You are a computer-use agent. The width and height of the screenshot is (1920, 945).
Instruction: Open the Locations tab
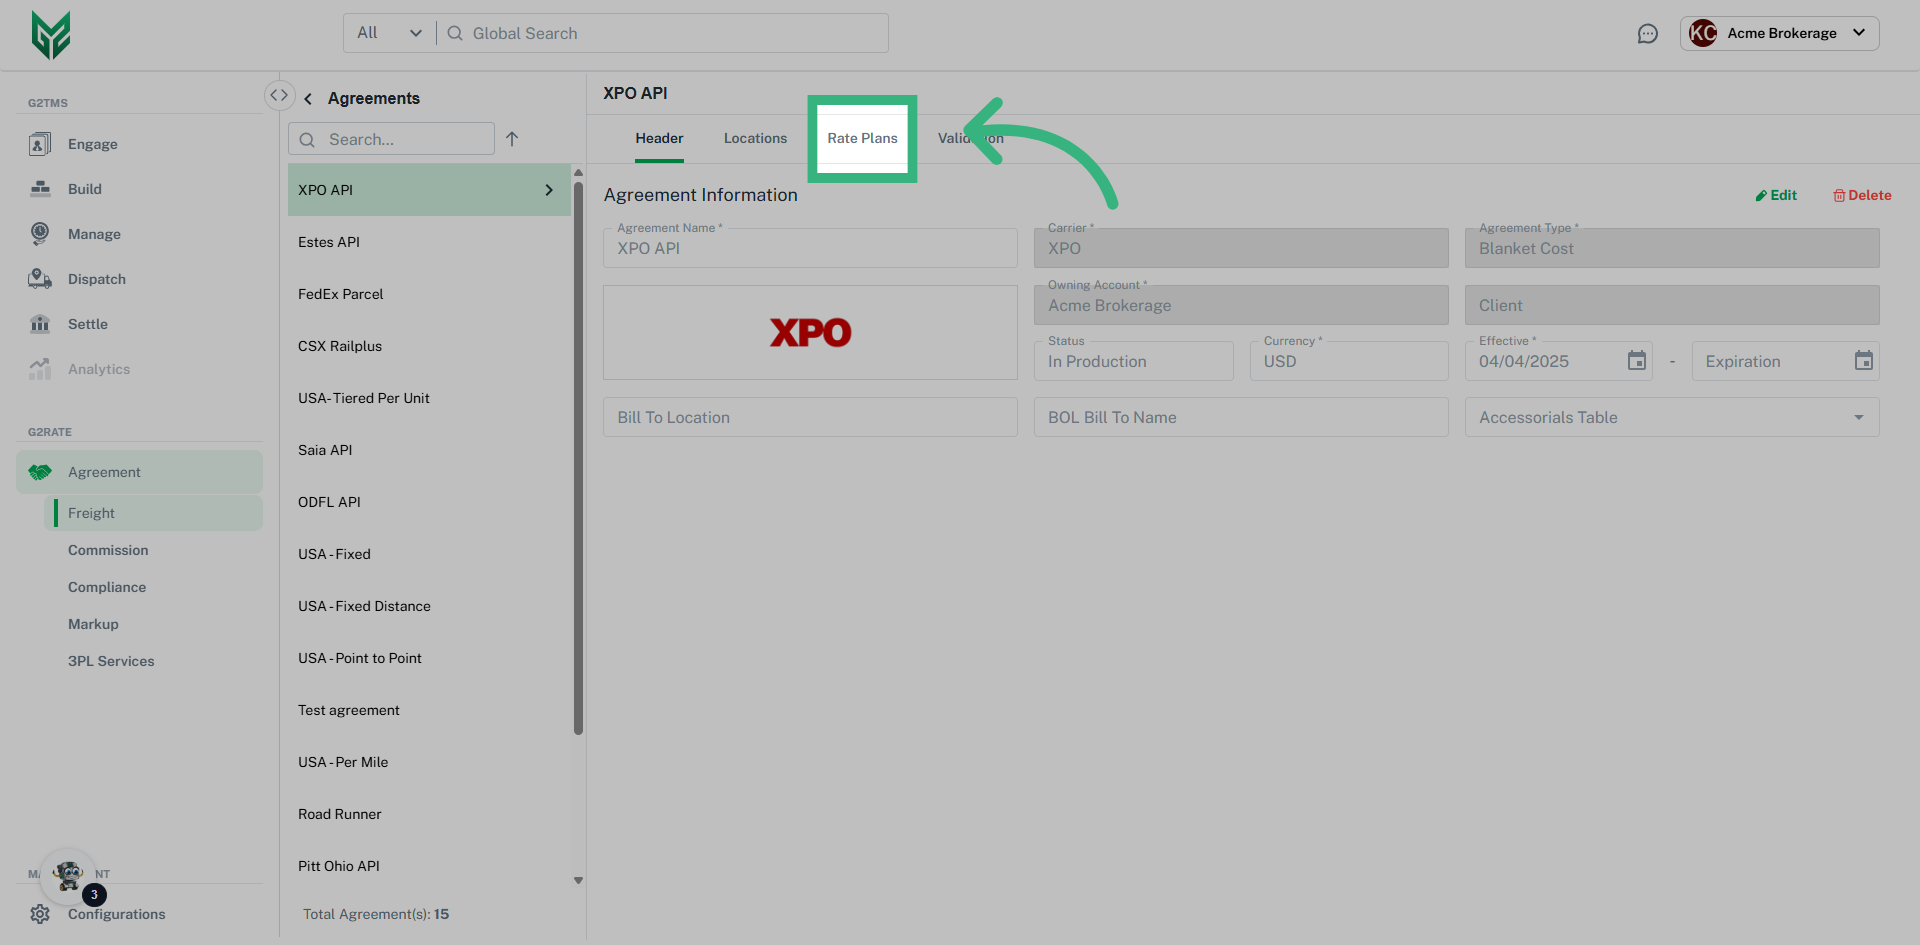(x=755, y=138)
